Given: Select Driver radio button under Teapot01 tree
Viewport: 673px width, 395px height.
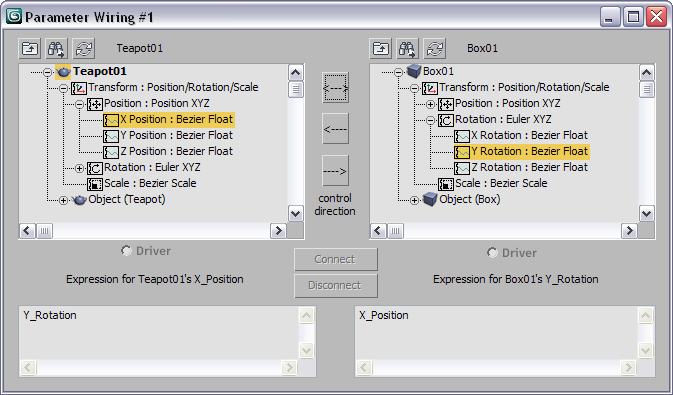Looking at the screenshot, I should point(126,250).
